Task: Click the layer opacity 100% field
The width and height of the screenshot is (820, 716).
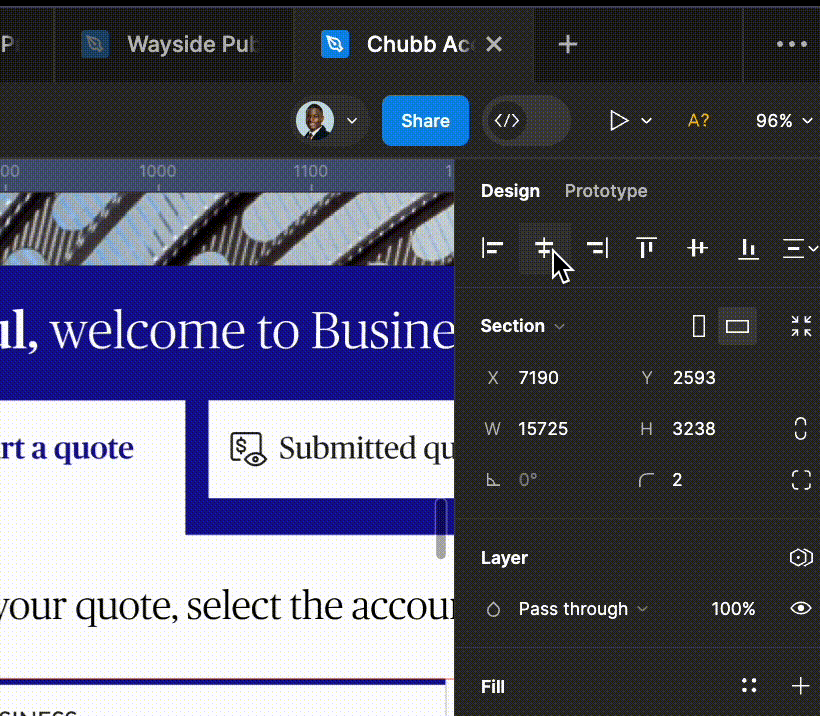Action: [x=733, y=609]
